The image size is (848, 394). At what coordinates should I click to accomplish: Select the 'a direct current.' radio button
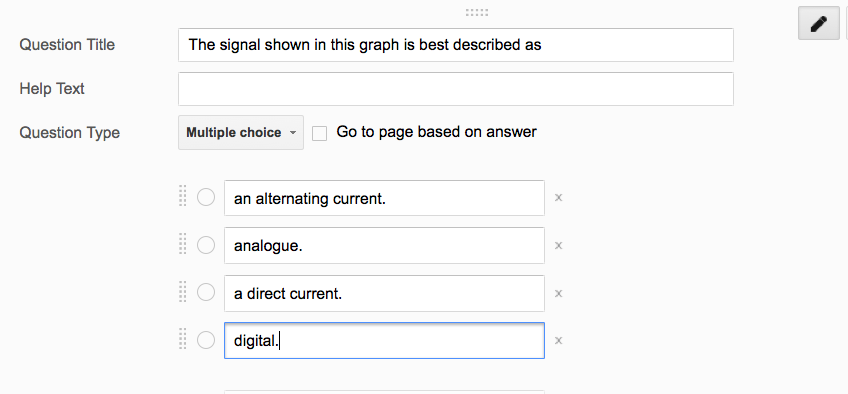click(206, 292)
